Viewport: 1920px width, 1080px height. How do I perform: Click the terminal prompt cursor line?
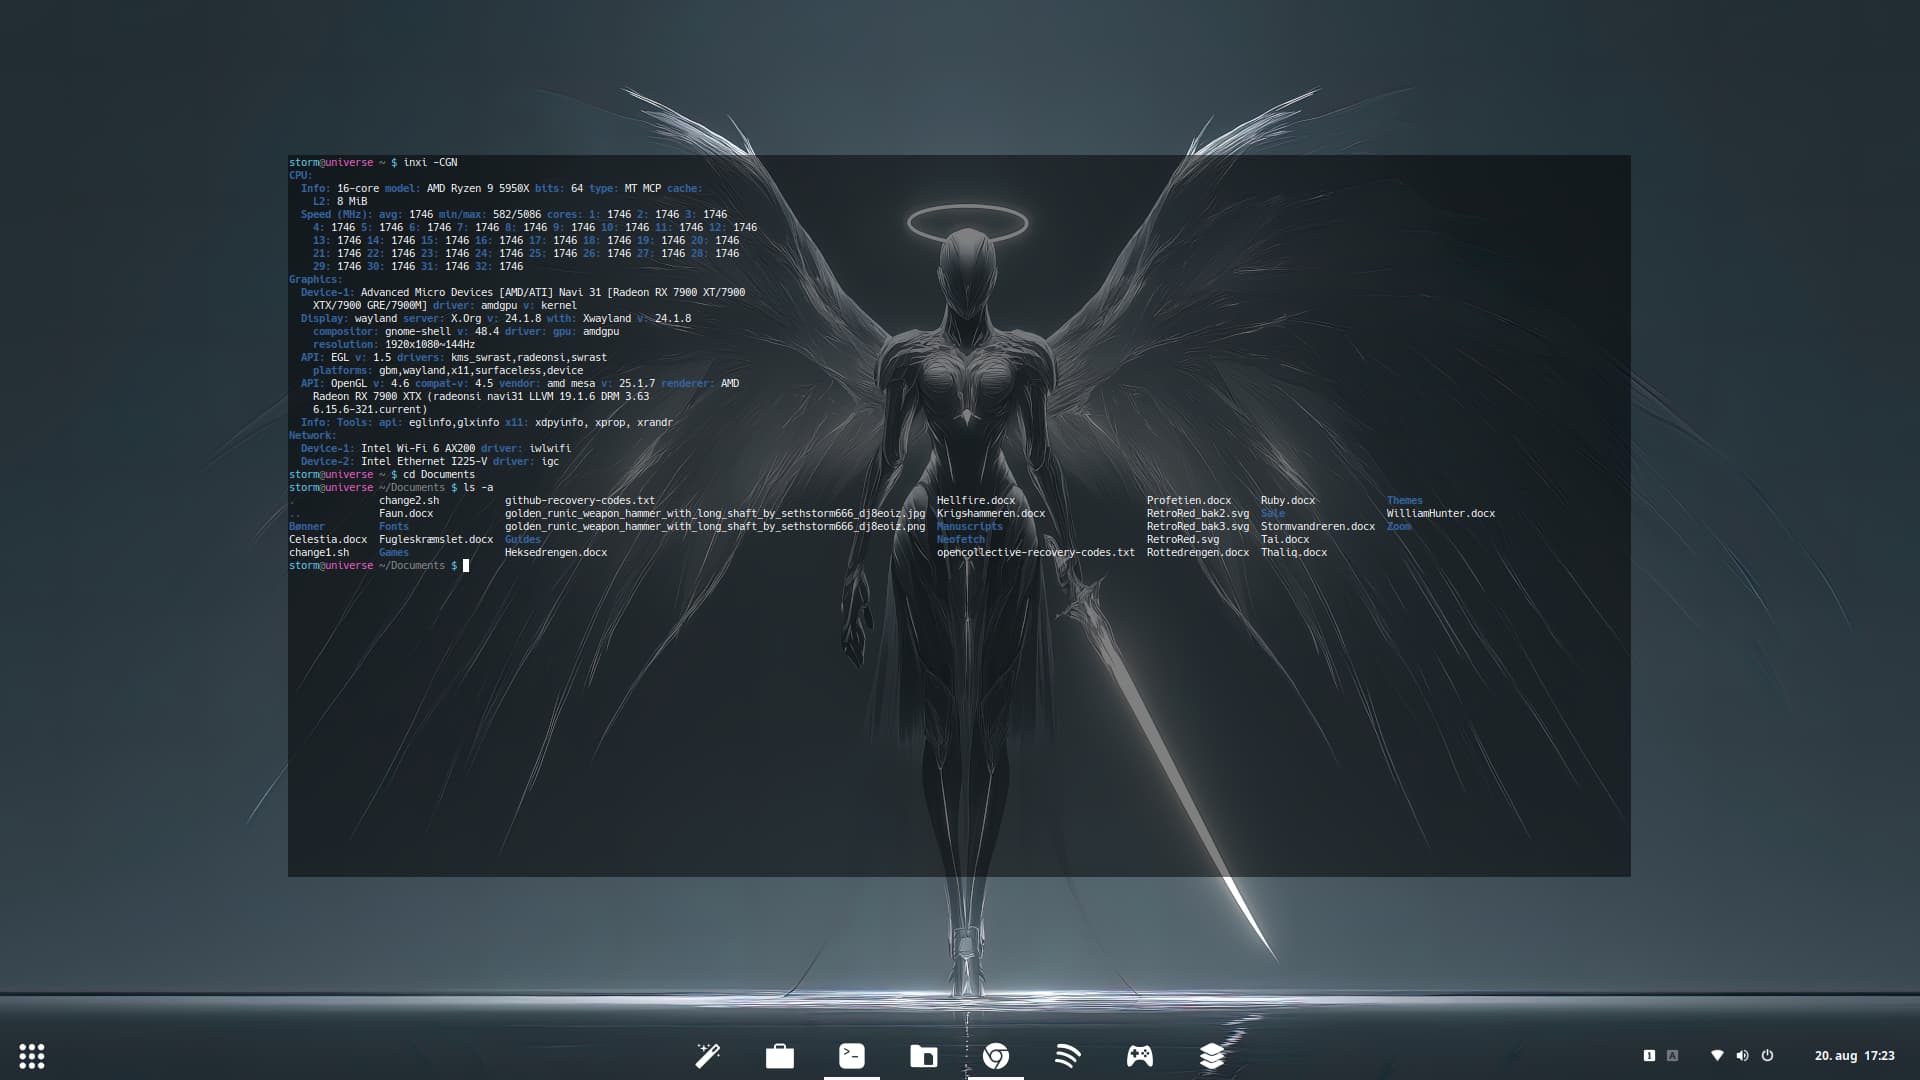pos(465,566)
